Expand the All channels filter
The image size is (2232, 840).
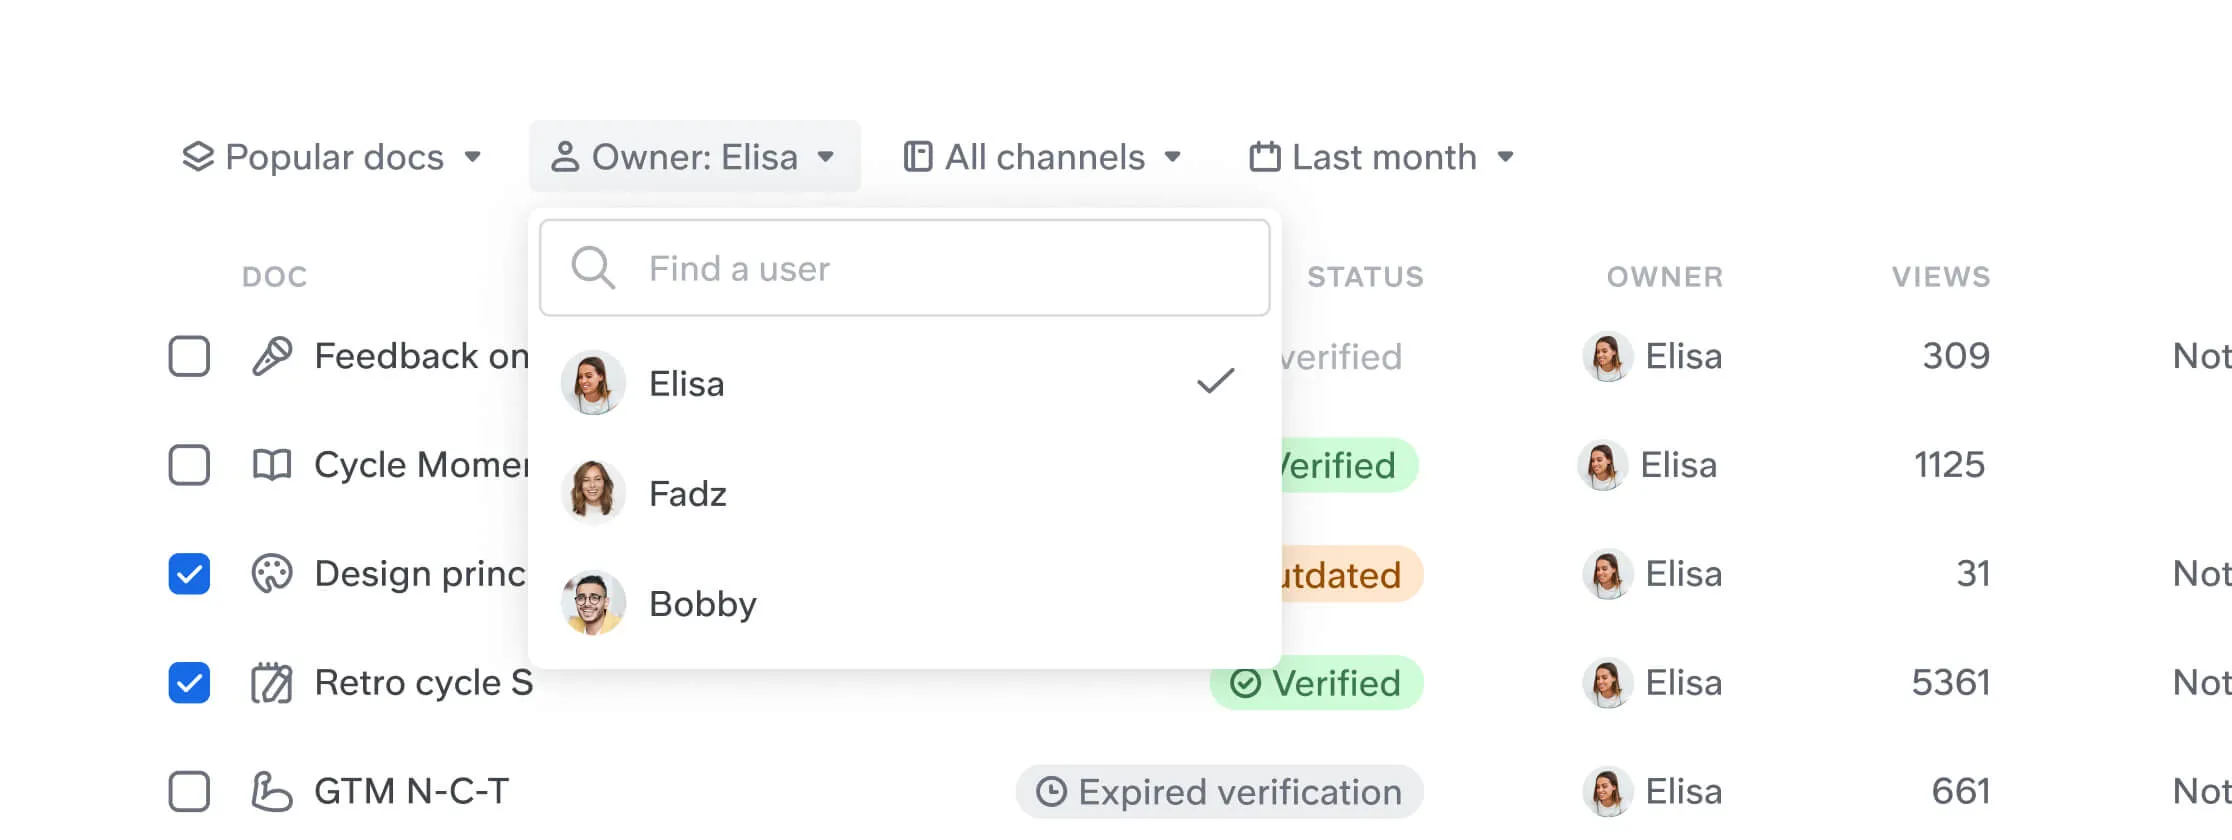[x=1043, y=157]
